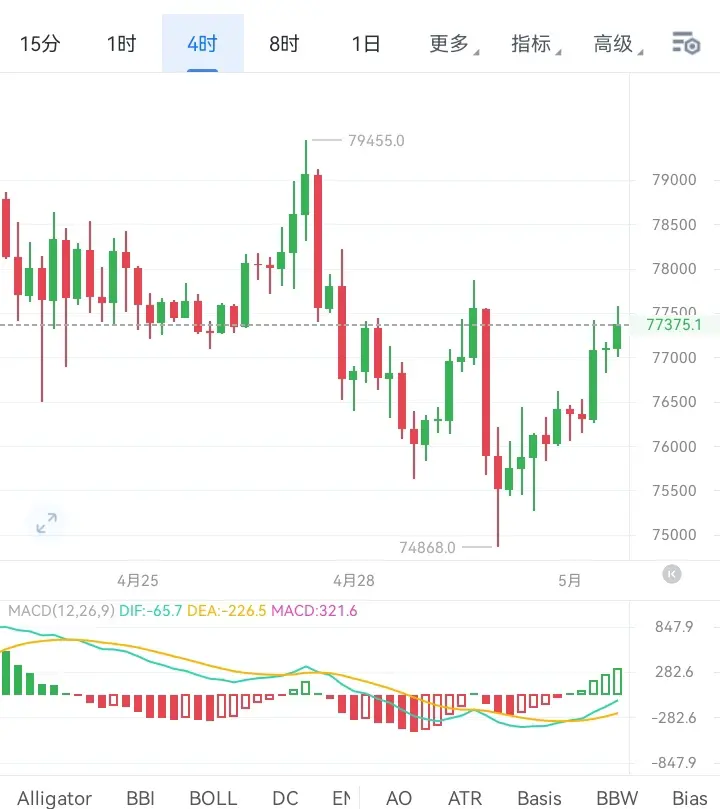Click the low price marker 74868.0

pyautogui.click(x=427, y=547)
